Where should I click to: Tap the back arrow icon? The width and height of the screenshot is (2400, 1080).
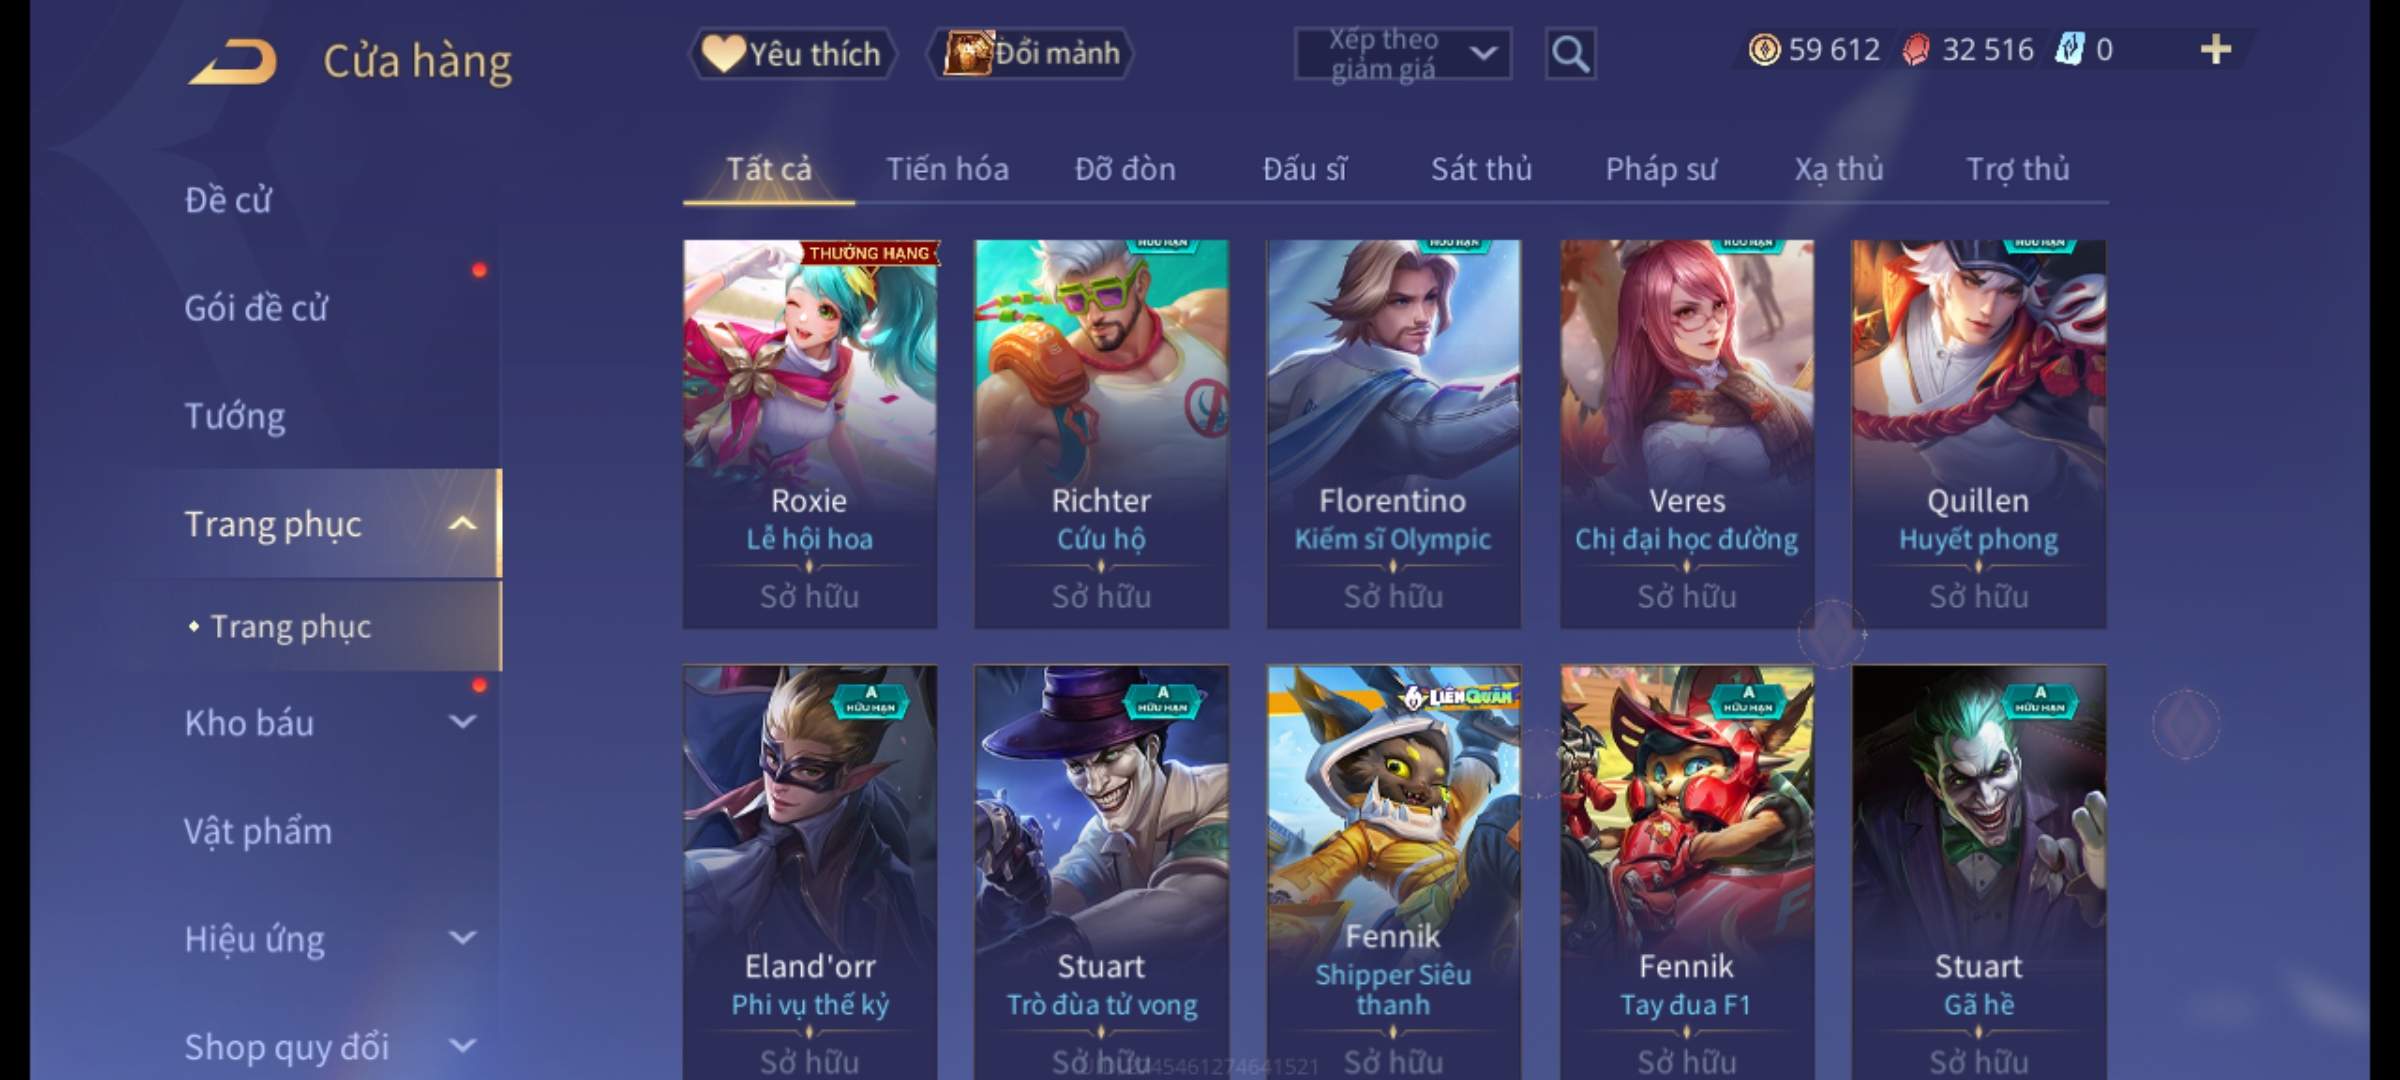(233, 62)
